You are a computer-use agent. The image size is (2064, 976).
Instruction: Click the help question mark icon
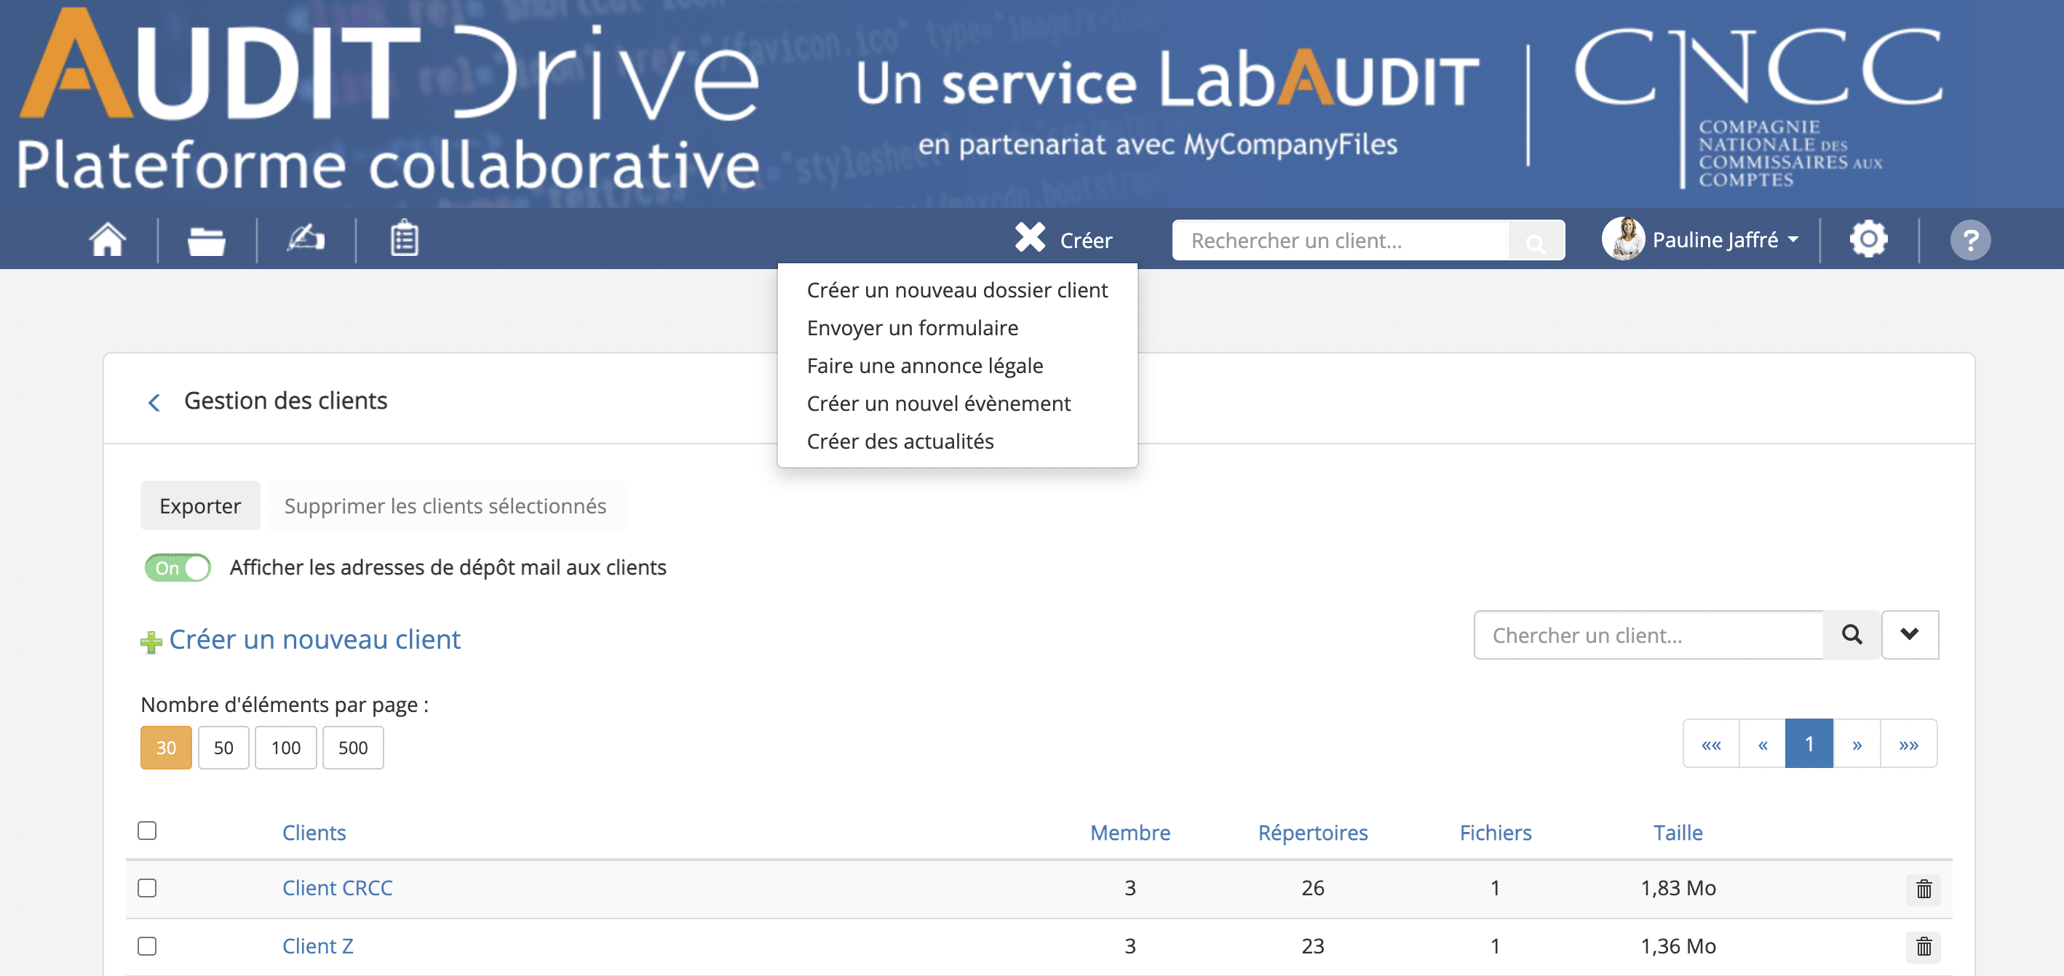tap(1970, 240)
